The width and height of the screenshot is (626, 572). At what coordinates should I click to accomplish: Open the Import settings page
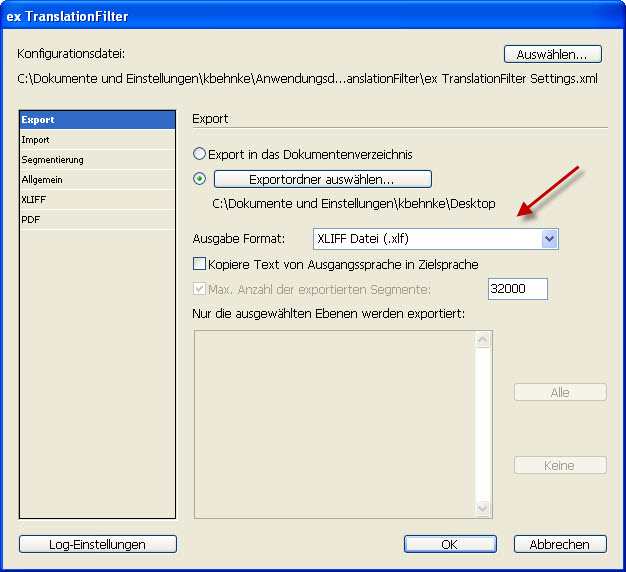[x=97, y=140]
